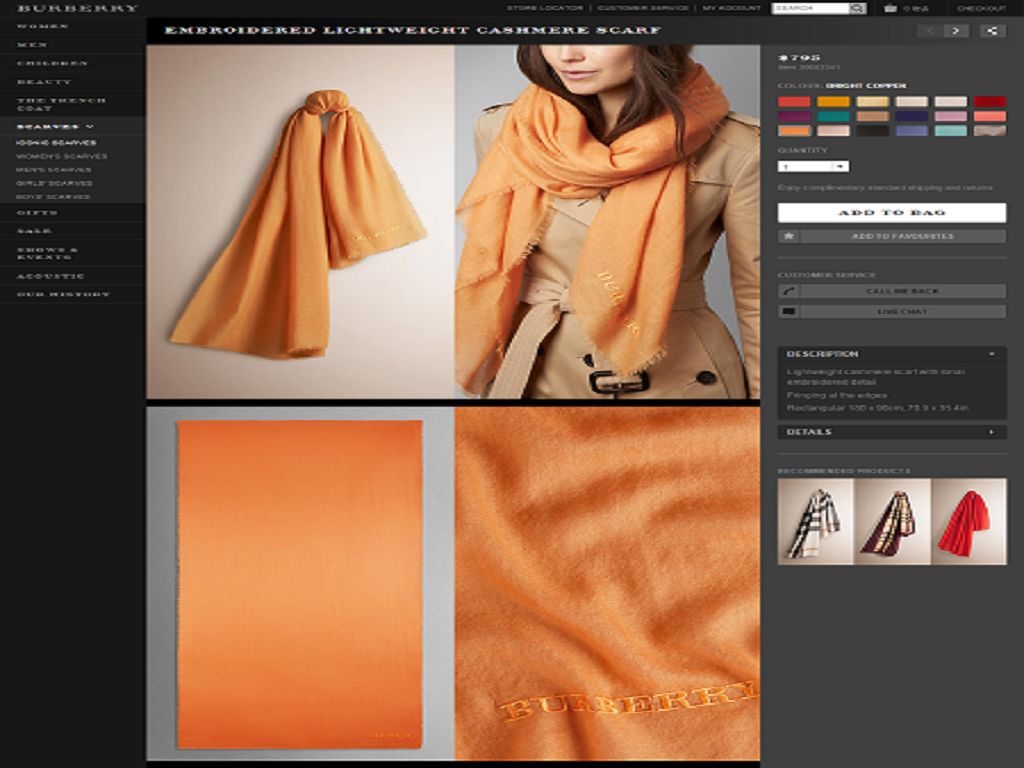This screenshot has width=1024, height=768.
Task: Click Store Locator link
Action: click(x=545, y=8)
